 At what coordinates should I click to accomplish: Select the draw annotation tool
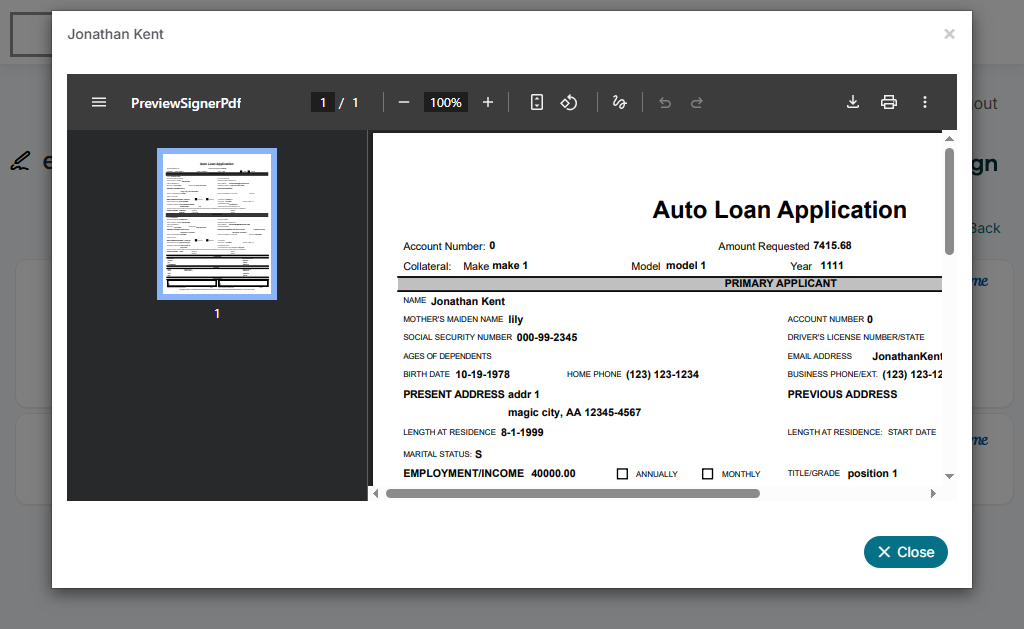(x=619, y=102)
